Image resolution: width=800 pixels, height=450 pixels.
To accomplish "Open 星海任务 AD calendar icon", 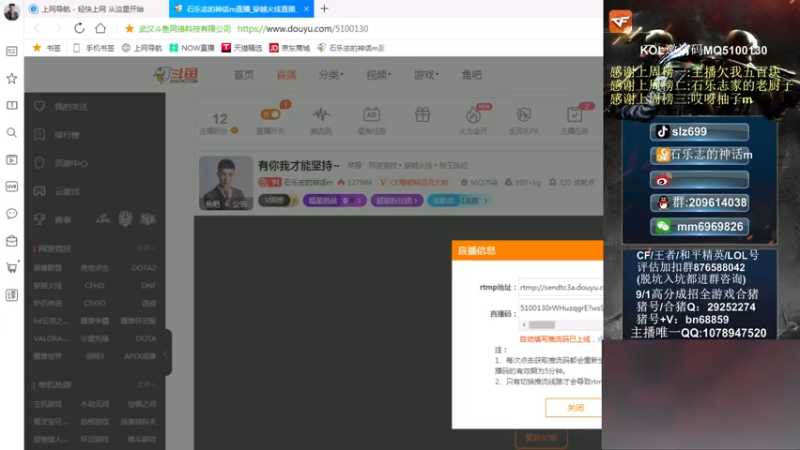I will pos(371,114).
